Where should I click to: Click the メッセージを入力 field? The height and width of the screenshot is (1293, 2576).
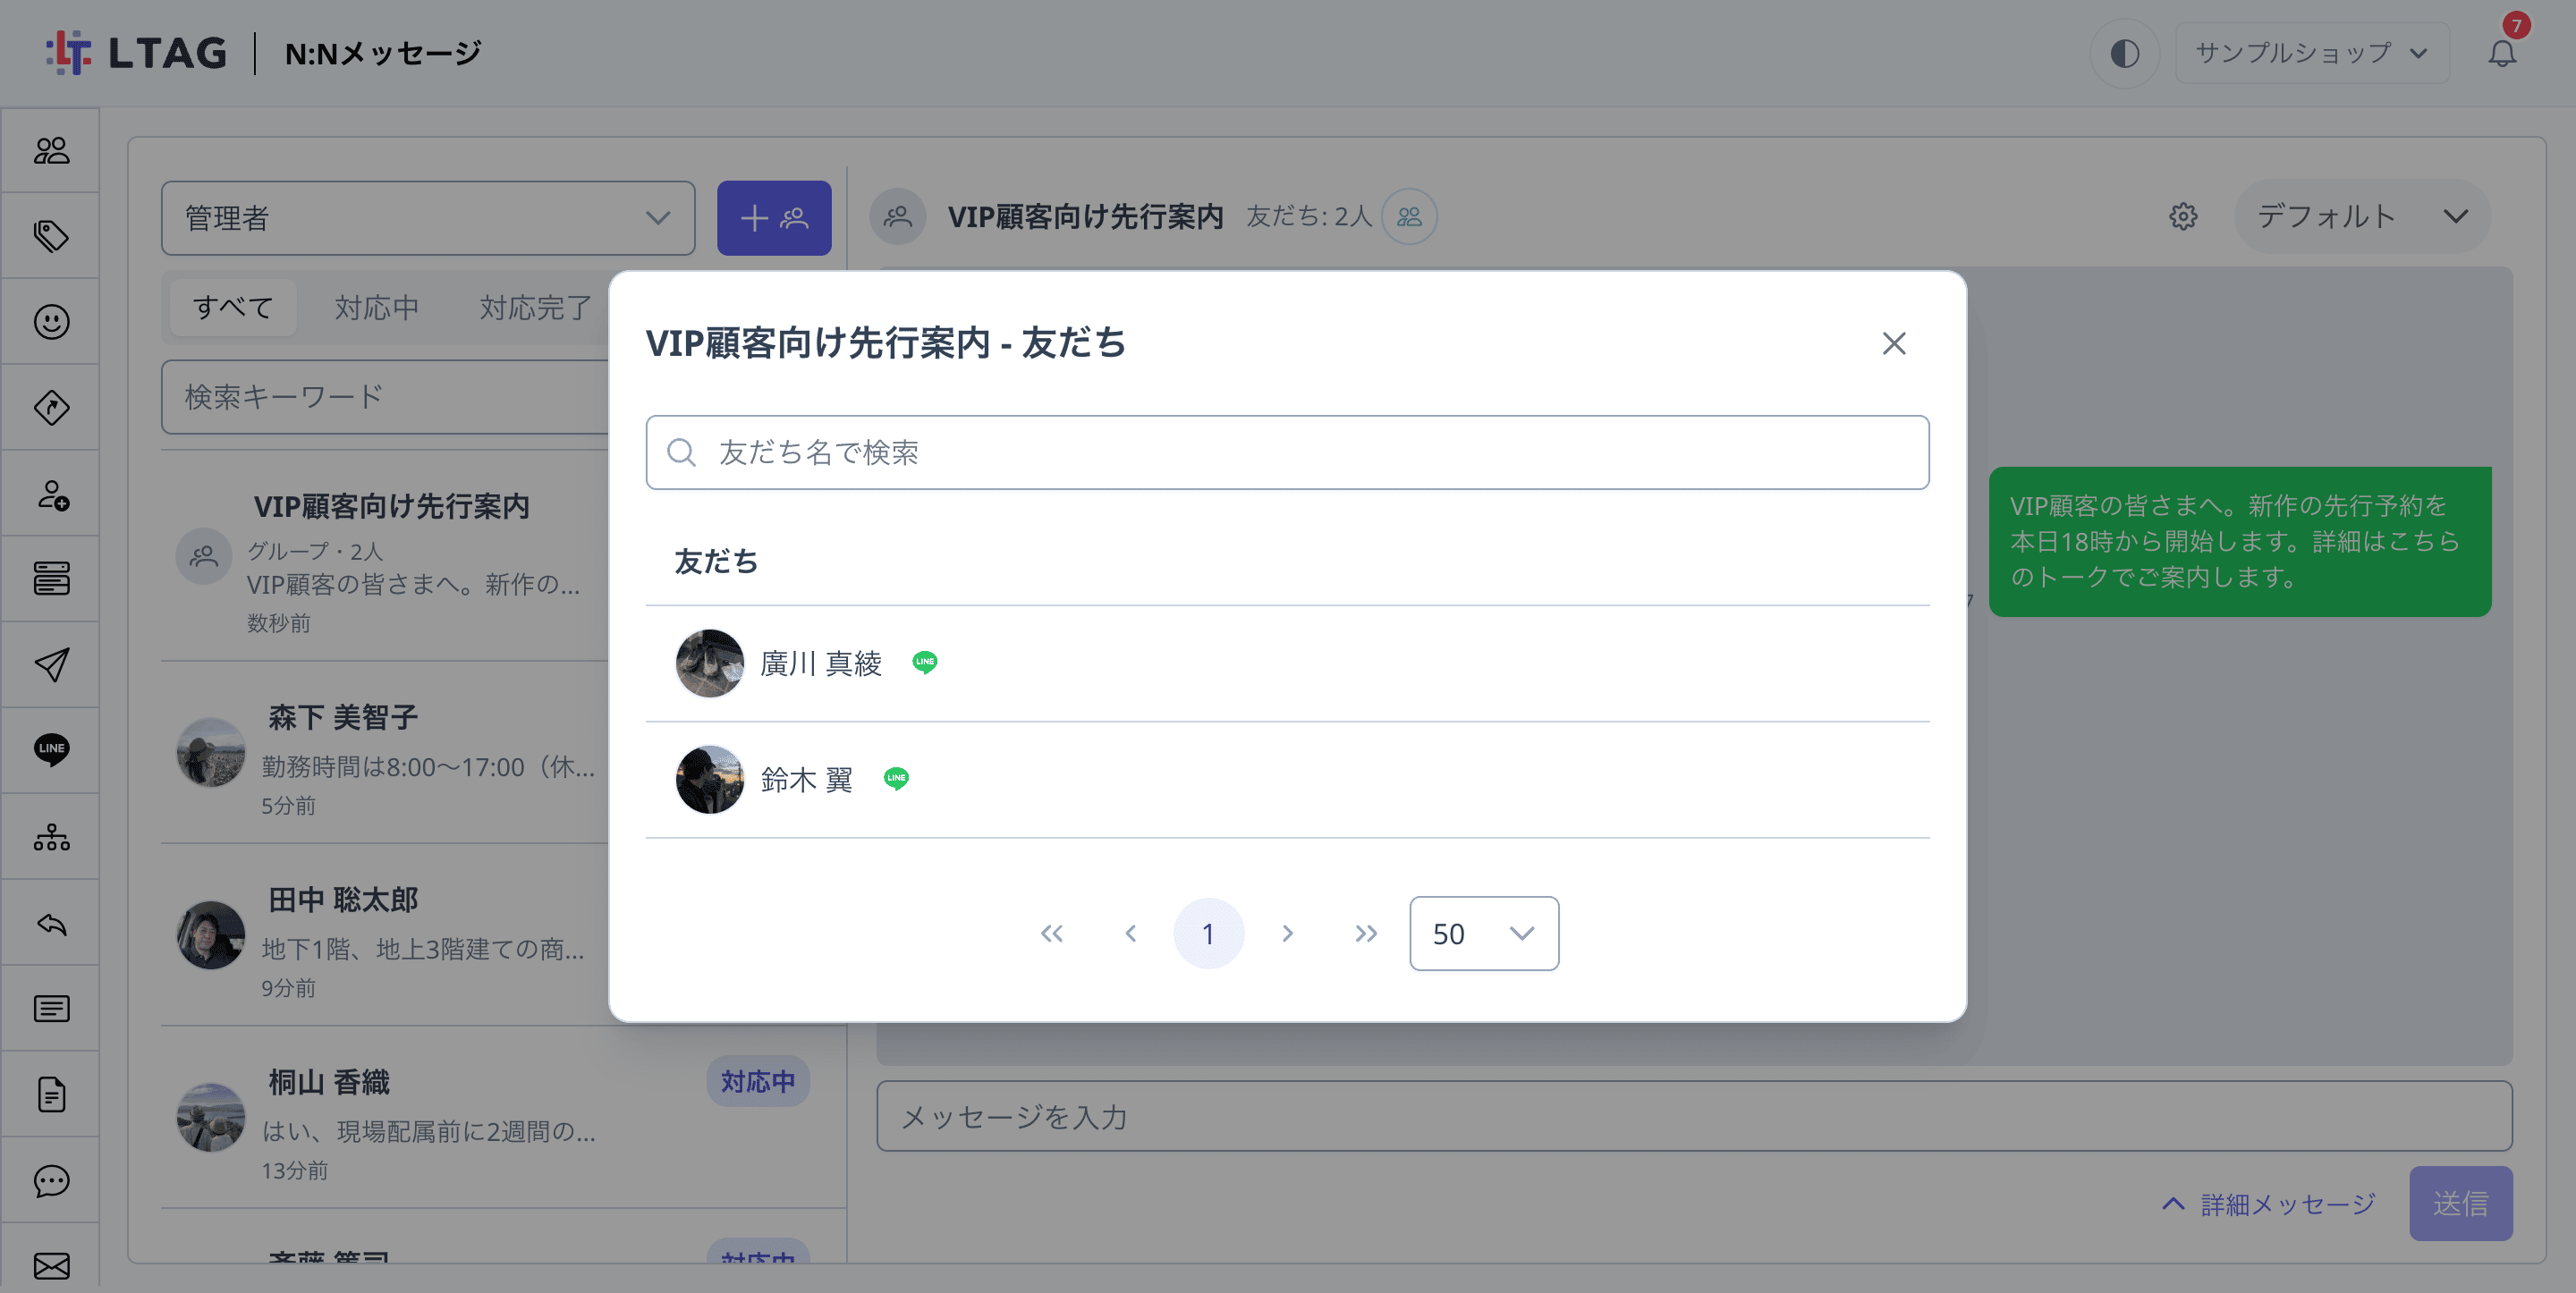(1694, 1116)
